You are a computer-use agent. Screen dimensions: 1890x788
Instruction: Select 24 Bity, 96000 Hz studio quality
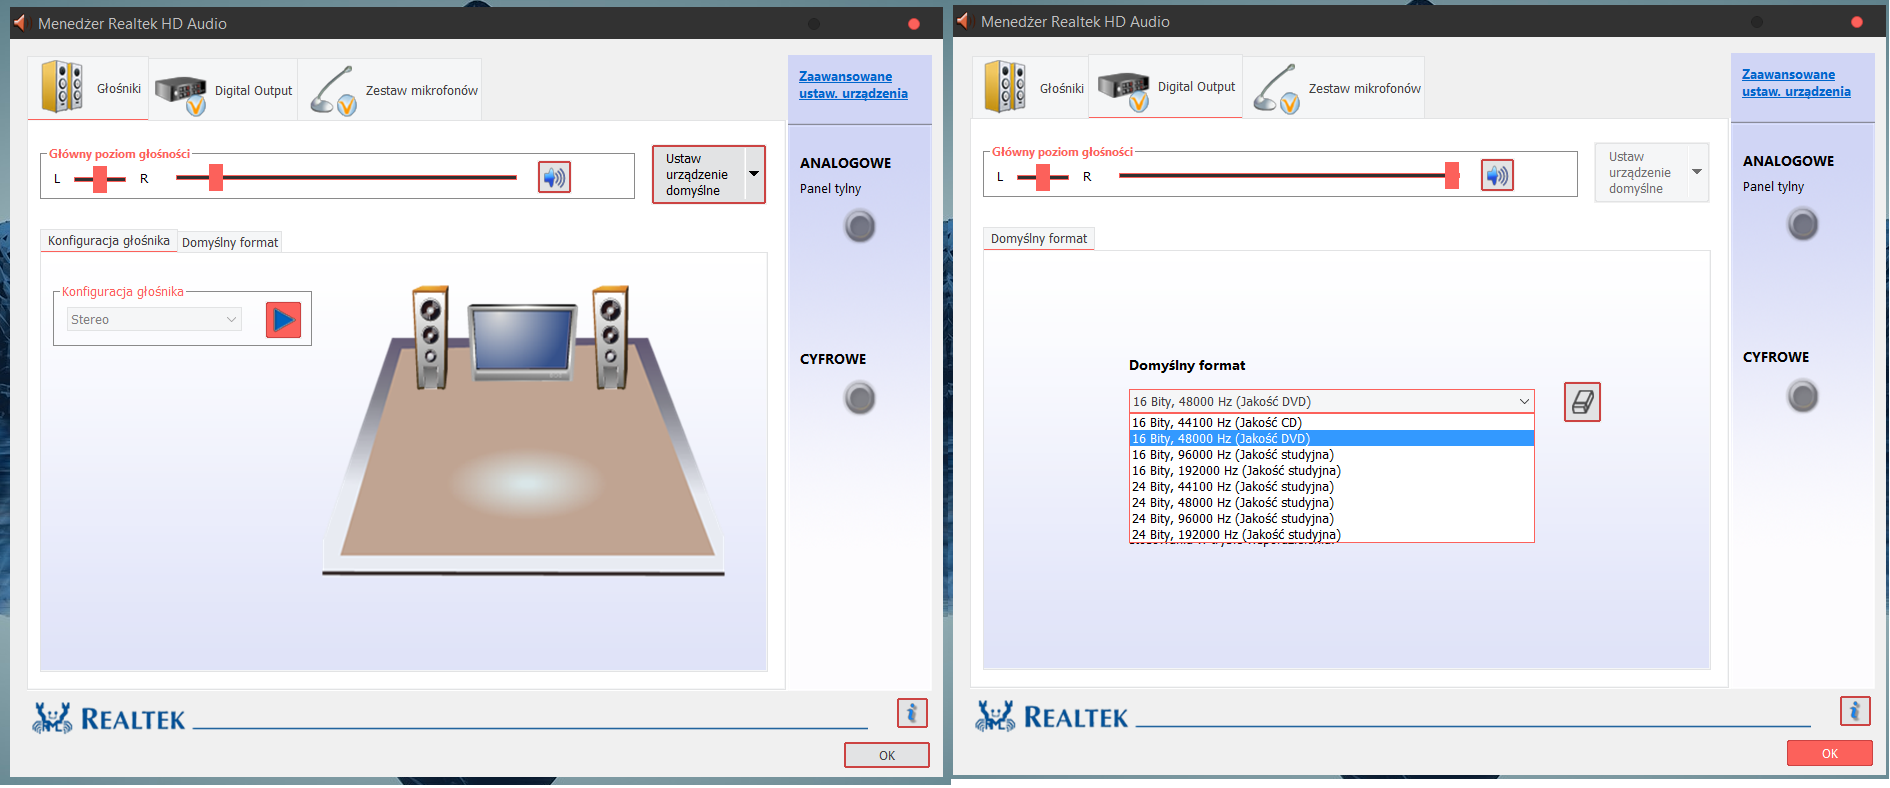1331,519
